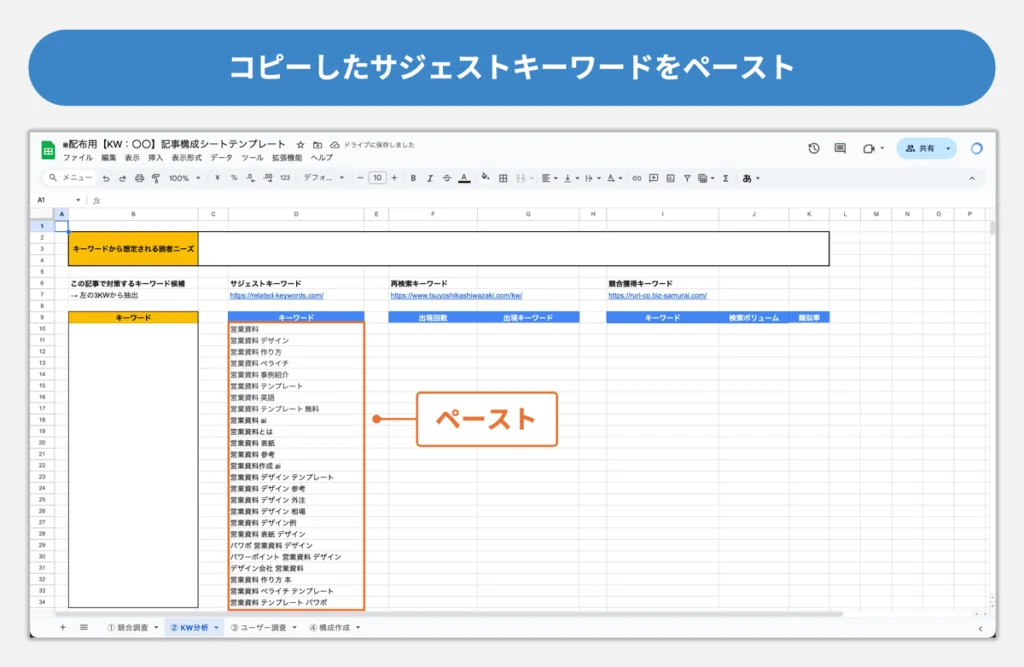Click the font size input field
Image resolution: width=1024 pixels, height=667 pixels.
377,178
